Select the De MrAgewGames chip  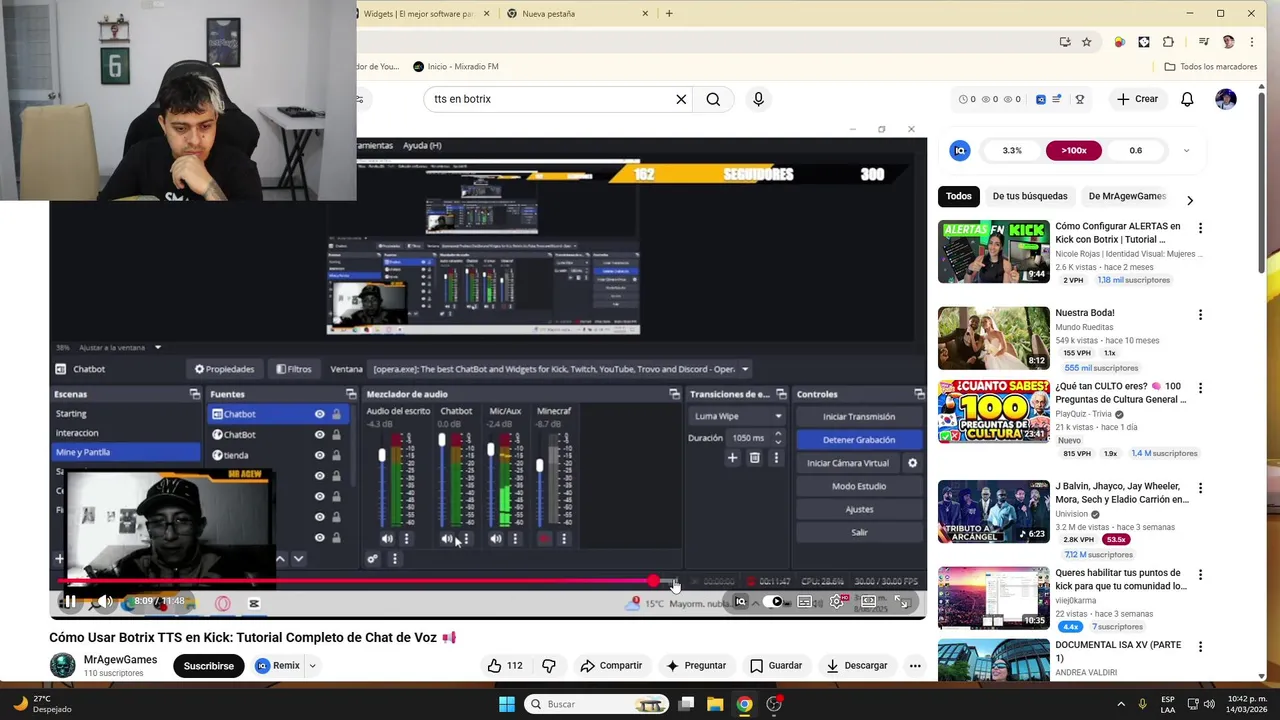(1127, 196)
